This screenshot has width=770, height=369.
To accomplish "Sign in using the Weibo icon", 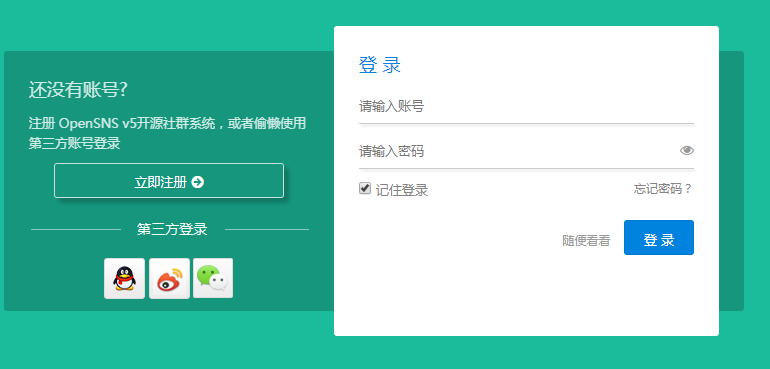I will click(169, 278).
